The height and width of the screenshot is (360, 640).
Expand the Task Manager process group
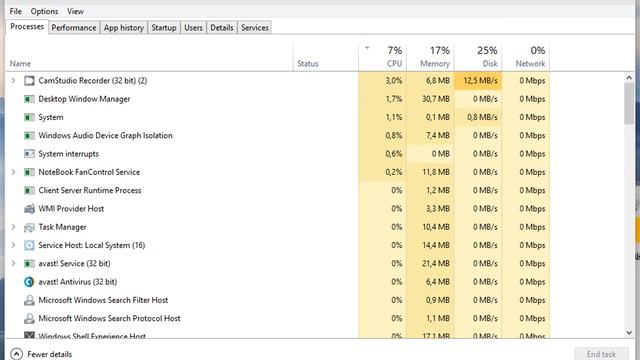tap(13, 227)
